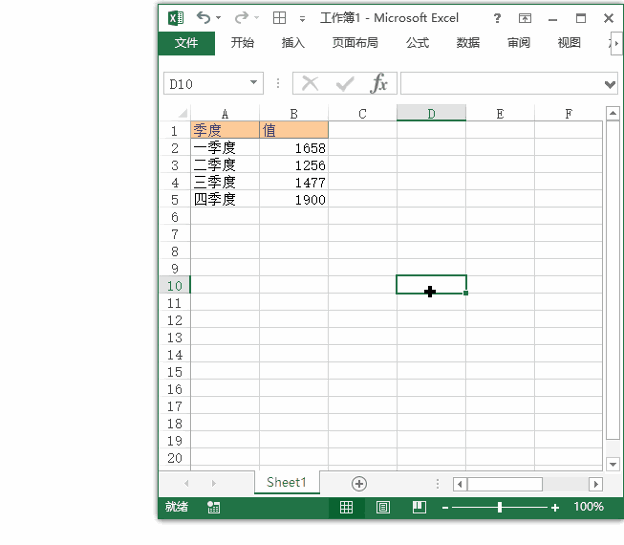
Task: Click the zoom slider handle
Action: (x=499, y=508)
